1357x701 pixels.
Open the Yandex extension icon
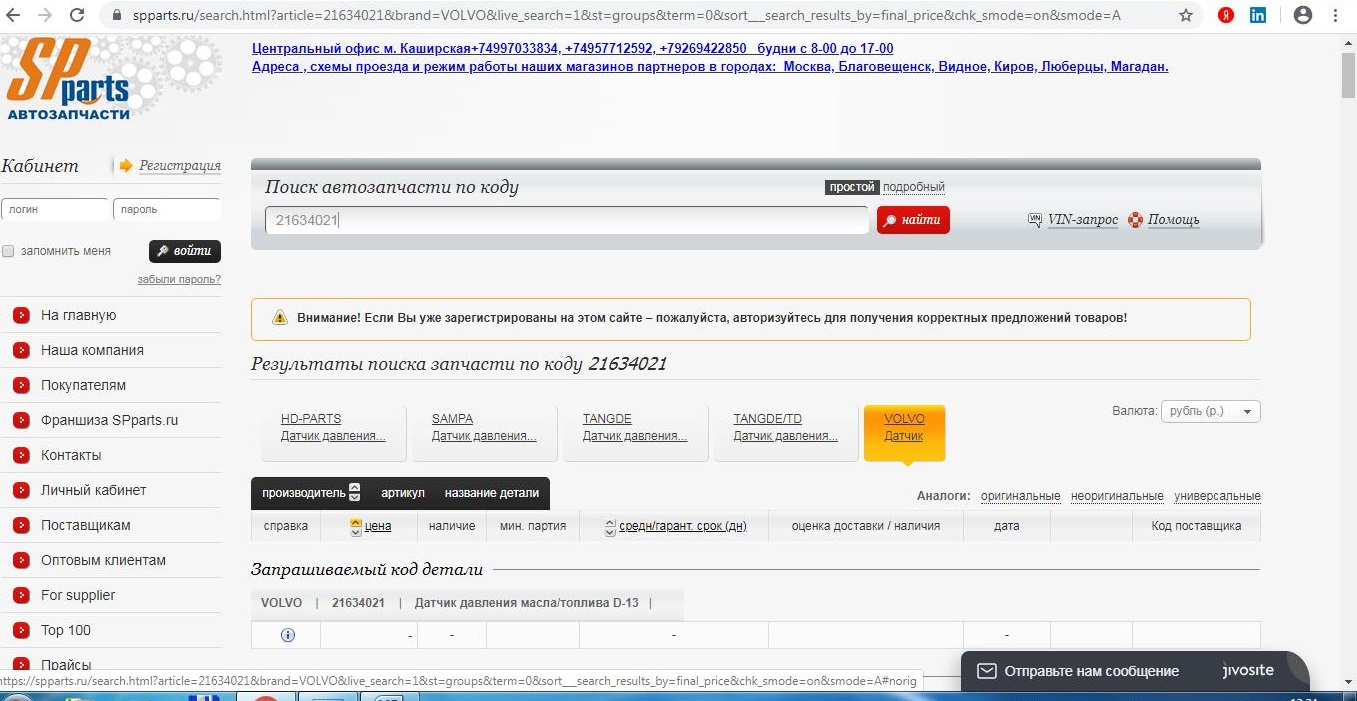[1225, 15]
